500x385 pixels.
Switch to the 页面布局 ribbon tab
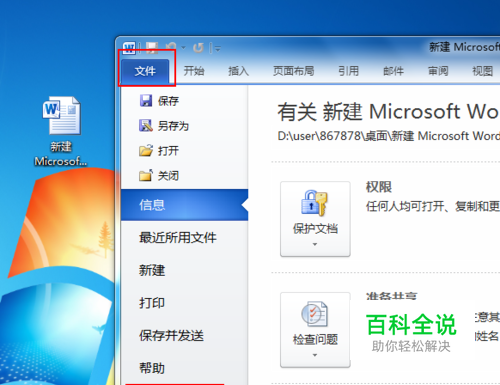(294, 71)
